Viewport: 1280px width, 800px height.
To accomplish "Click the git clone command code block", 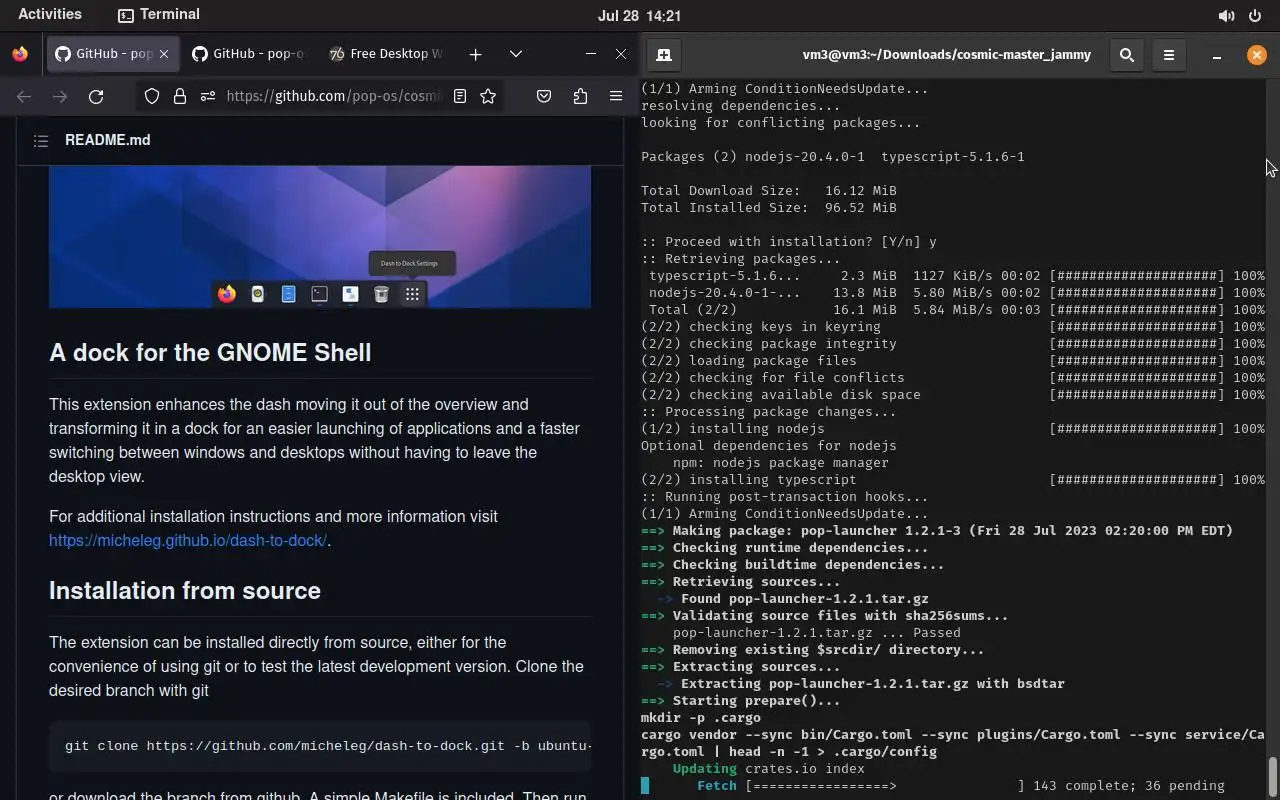I will point(320,746).
